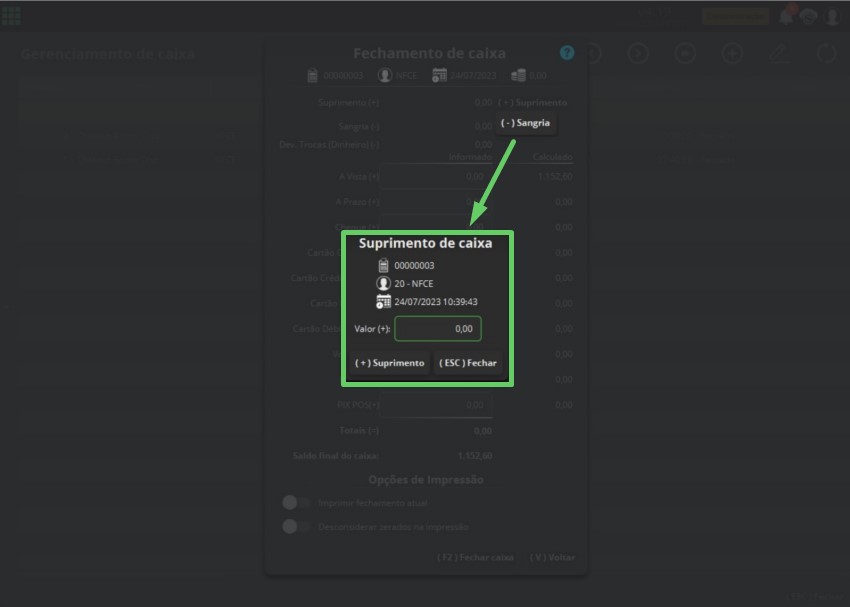Click the circled plus add icon in toolbar
The height and width of the screenshot is (607, 850).
pyautogui.click(x=732, y=53)
